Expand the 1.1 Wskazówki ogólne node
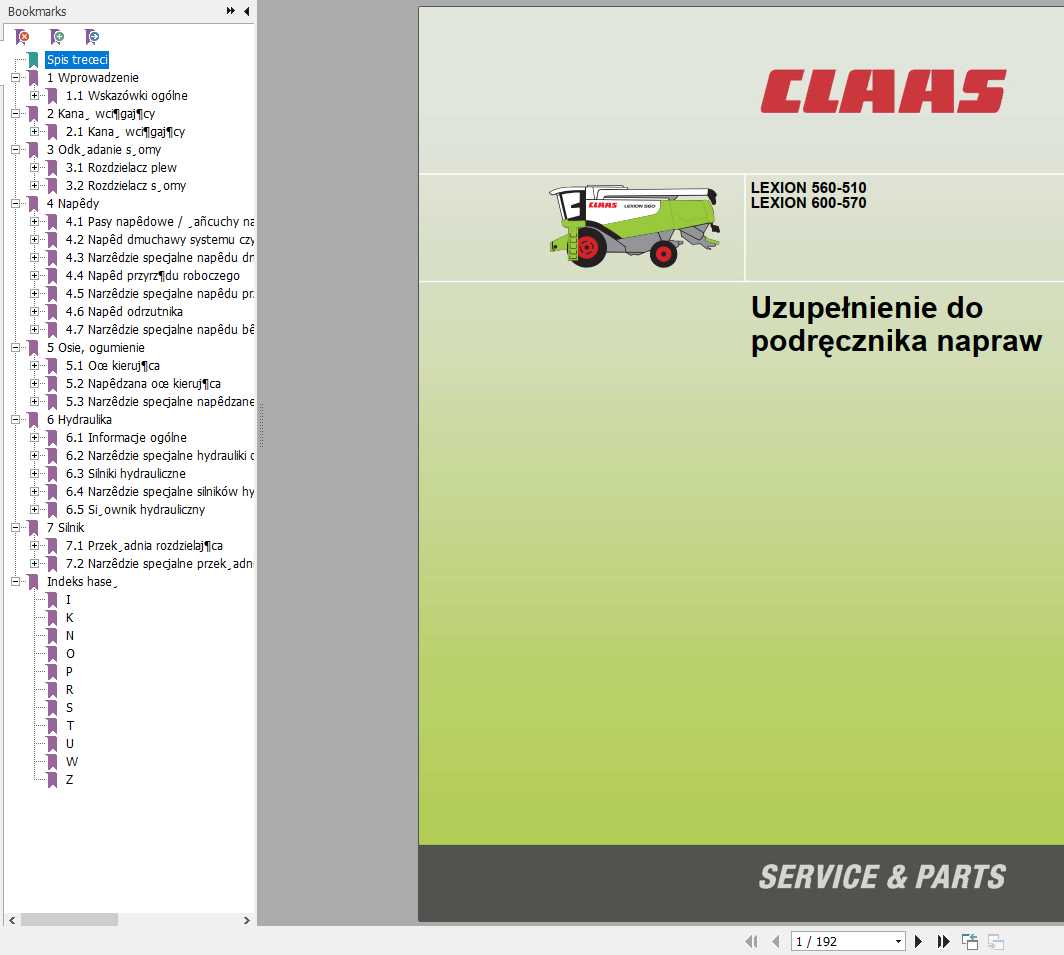 (35, 96)
